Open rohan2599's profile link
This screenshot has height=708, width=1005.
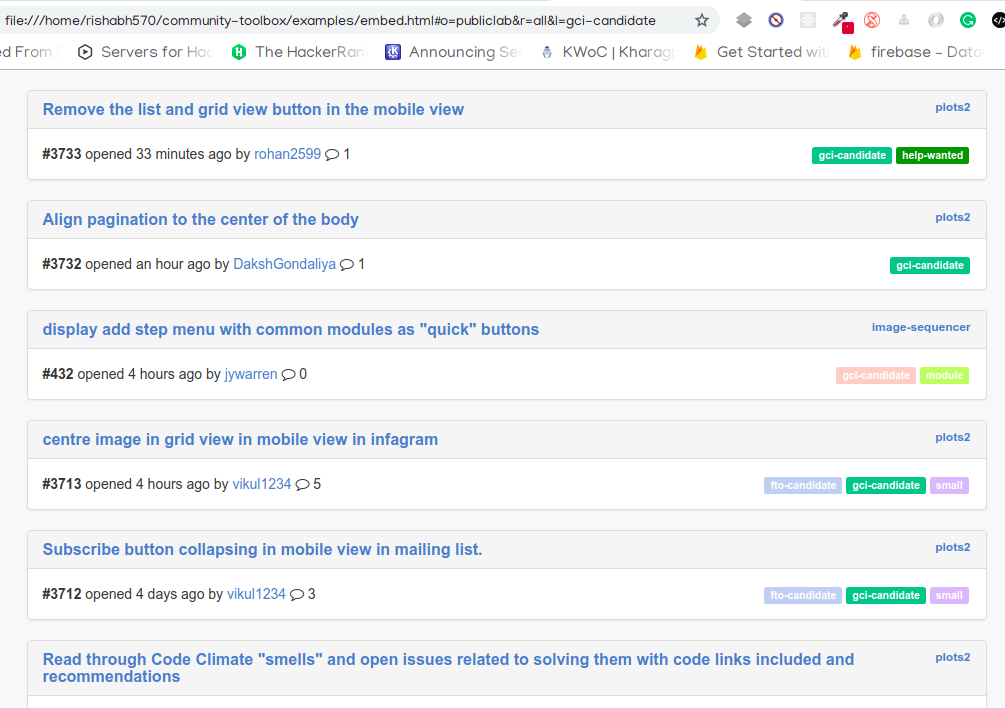click(x=286, y=154)
